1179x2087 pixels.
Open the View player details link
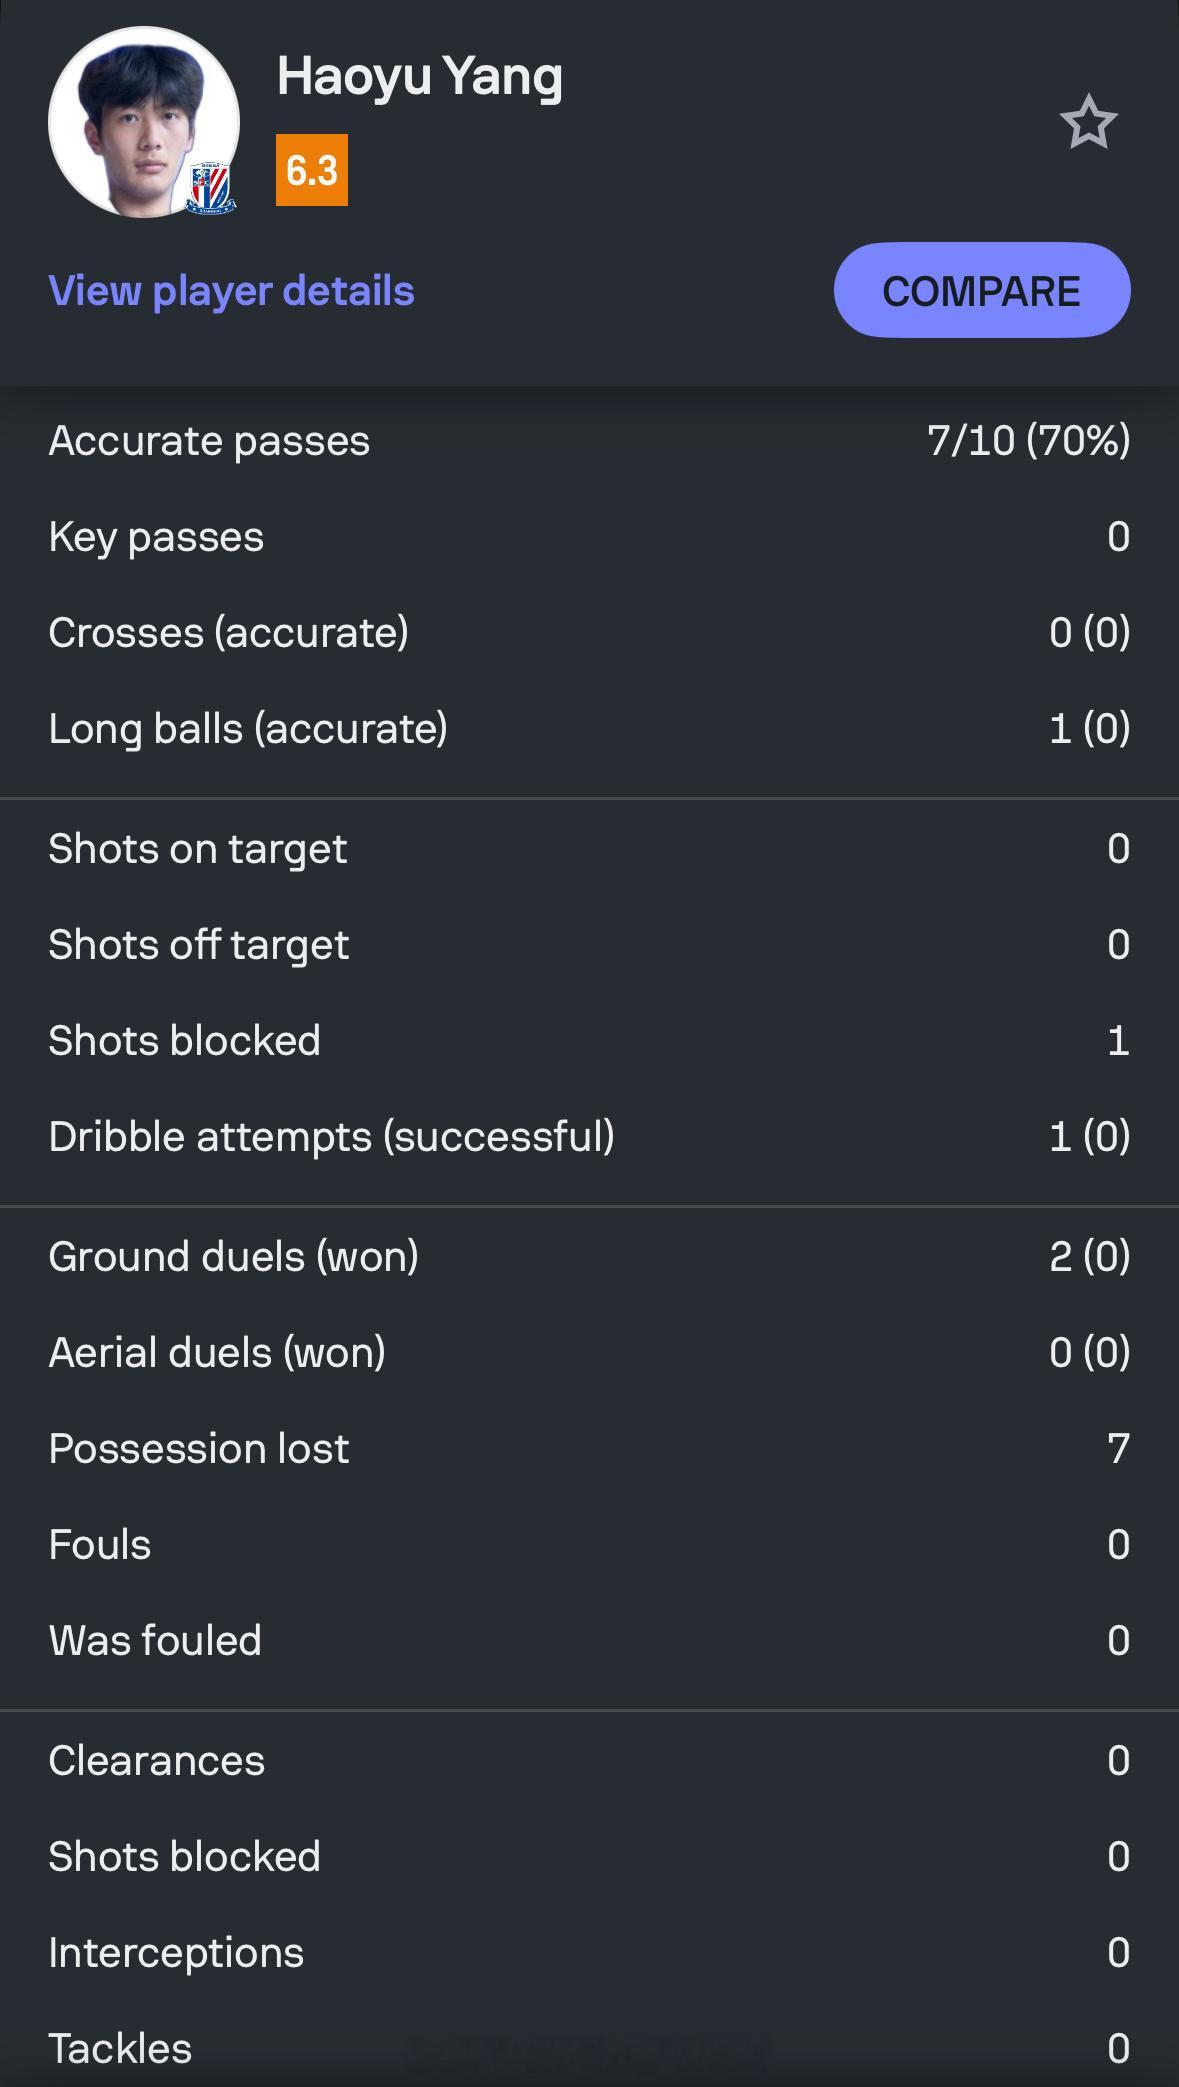coord(231,291)
